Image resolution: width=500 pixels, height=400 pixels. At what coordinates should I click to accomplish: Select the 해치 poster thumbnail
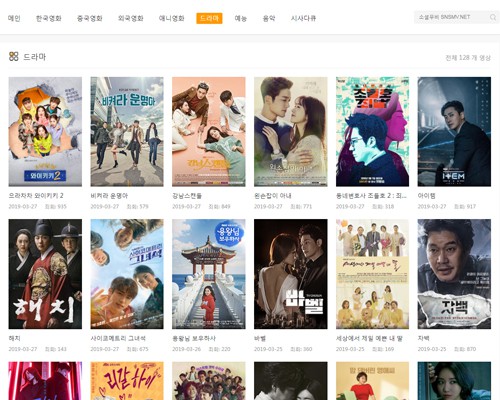(45, 274)
